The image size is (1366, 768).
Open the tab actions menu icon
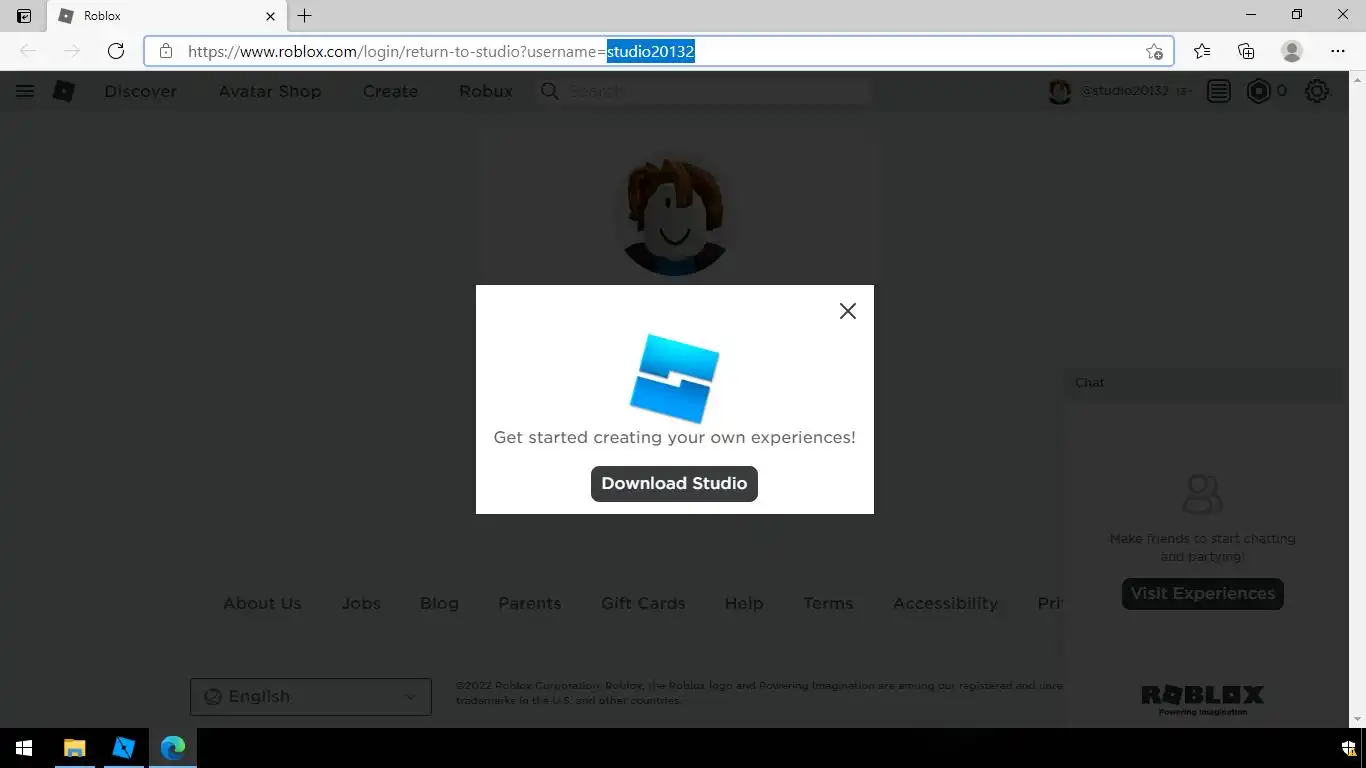tap(24, 16)
